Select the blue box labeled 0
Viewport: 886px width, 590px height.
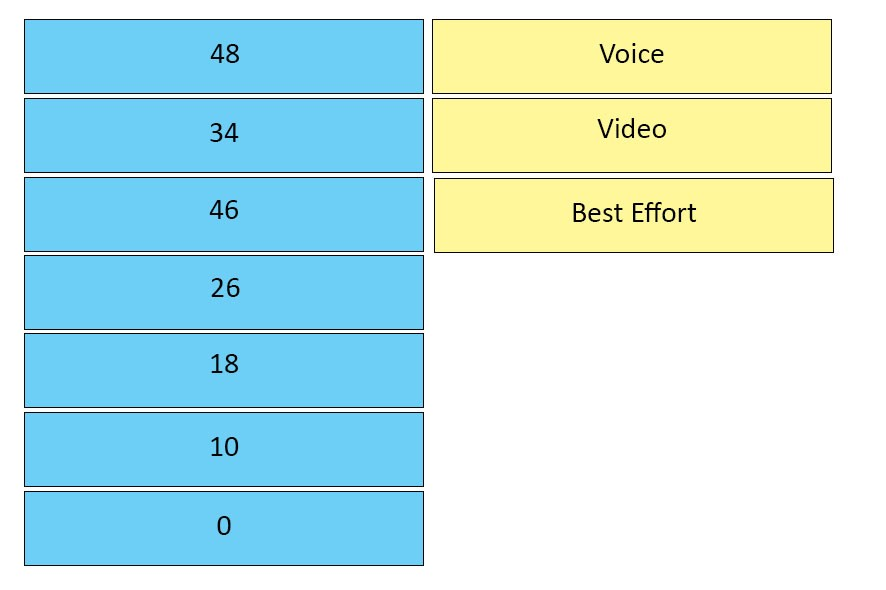224,529
